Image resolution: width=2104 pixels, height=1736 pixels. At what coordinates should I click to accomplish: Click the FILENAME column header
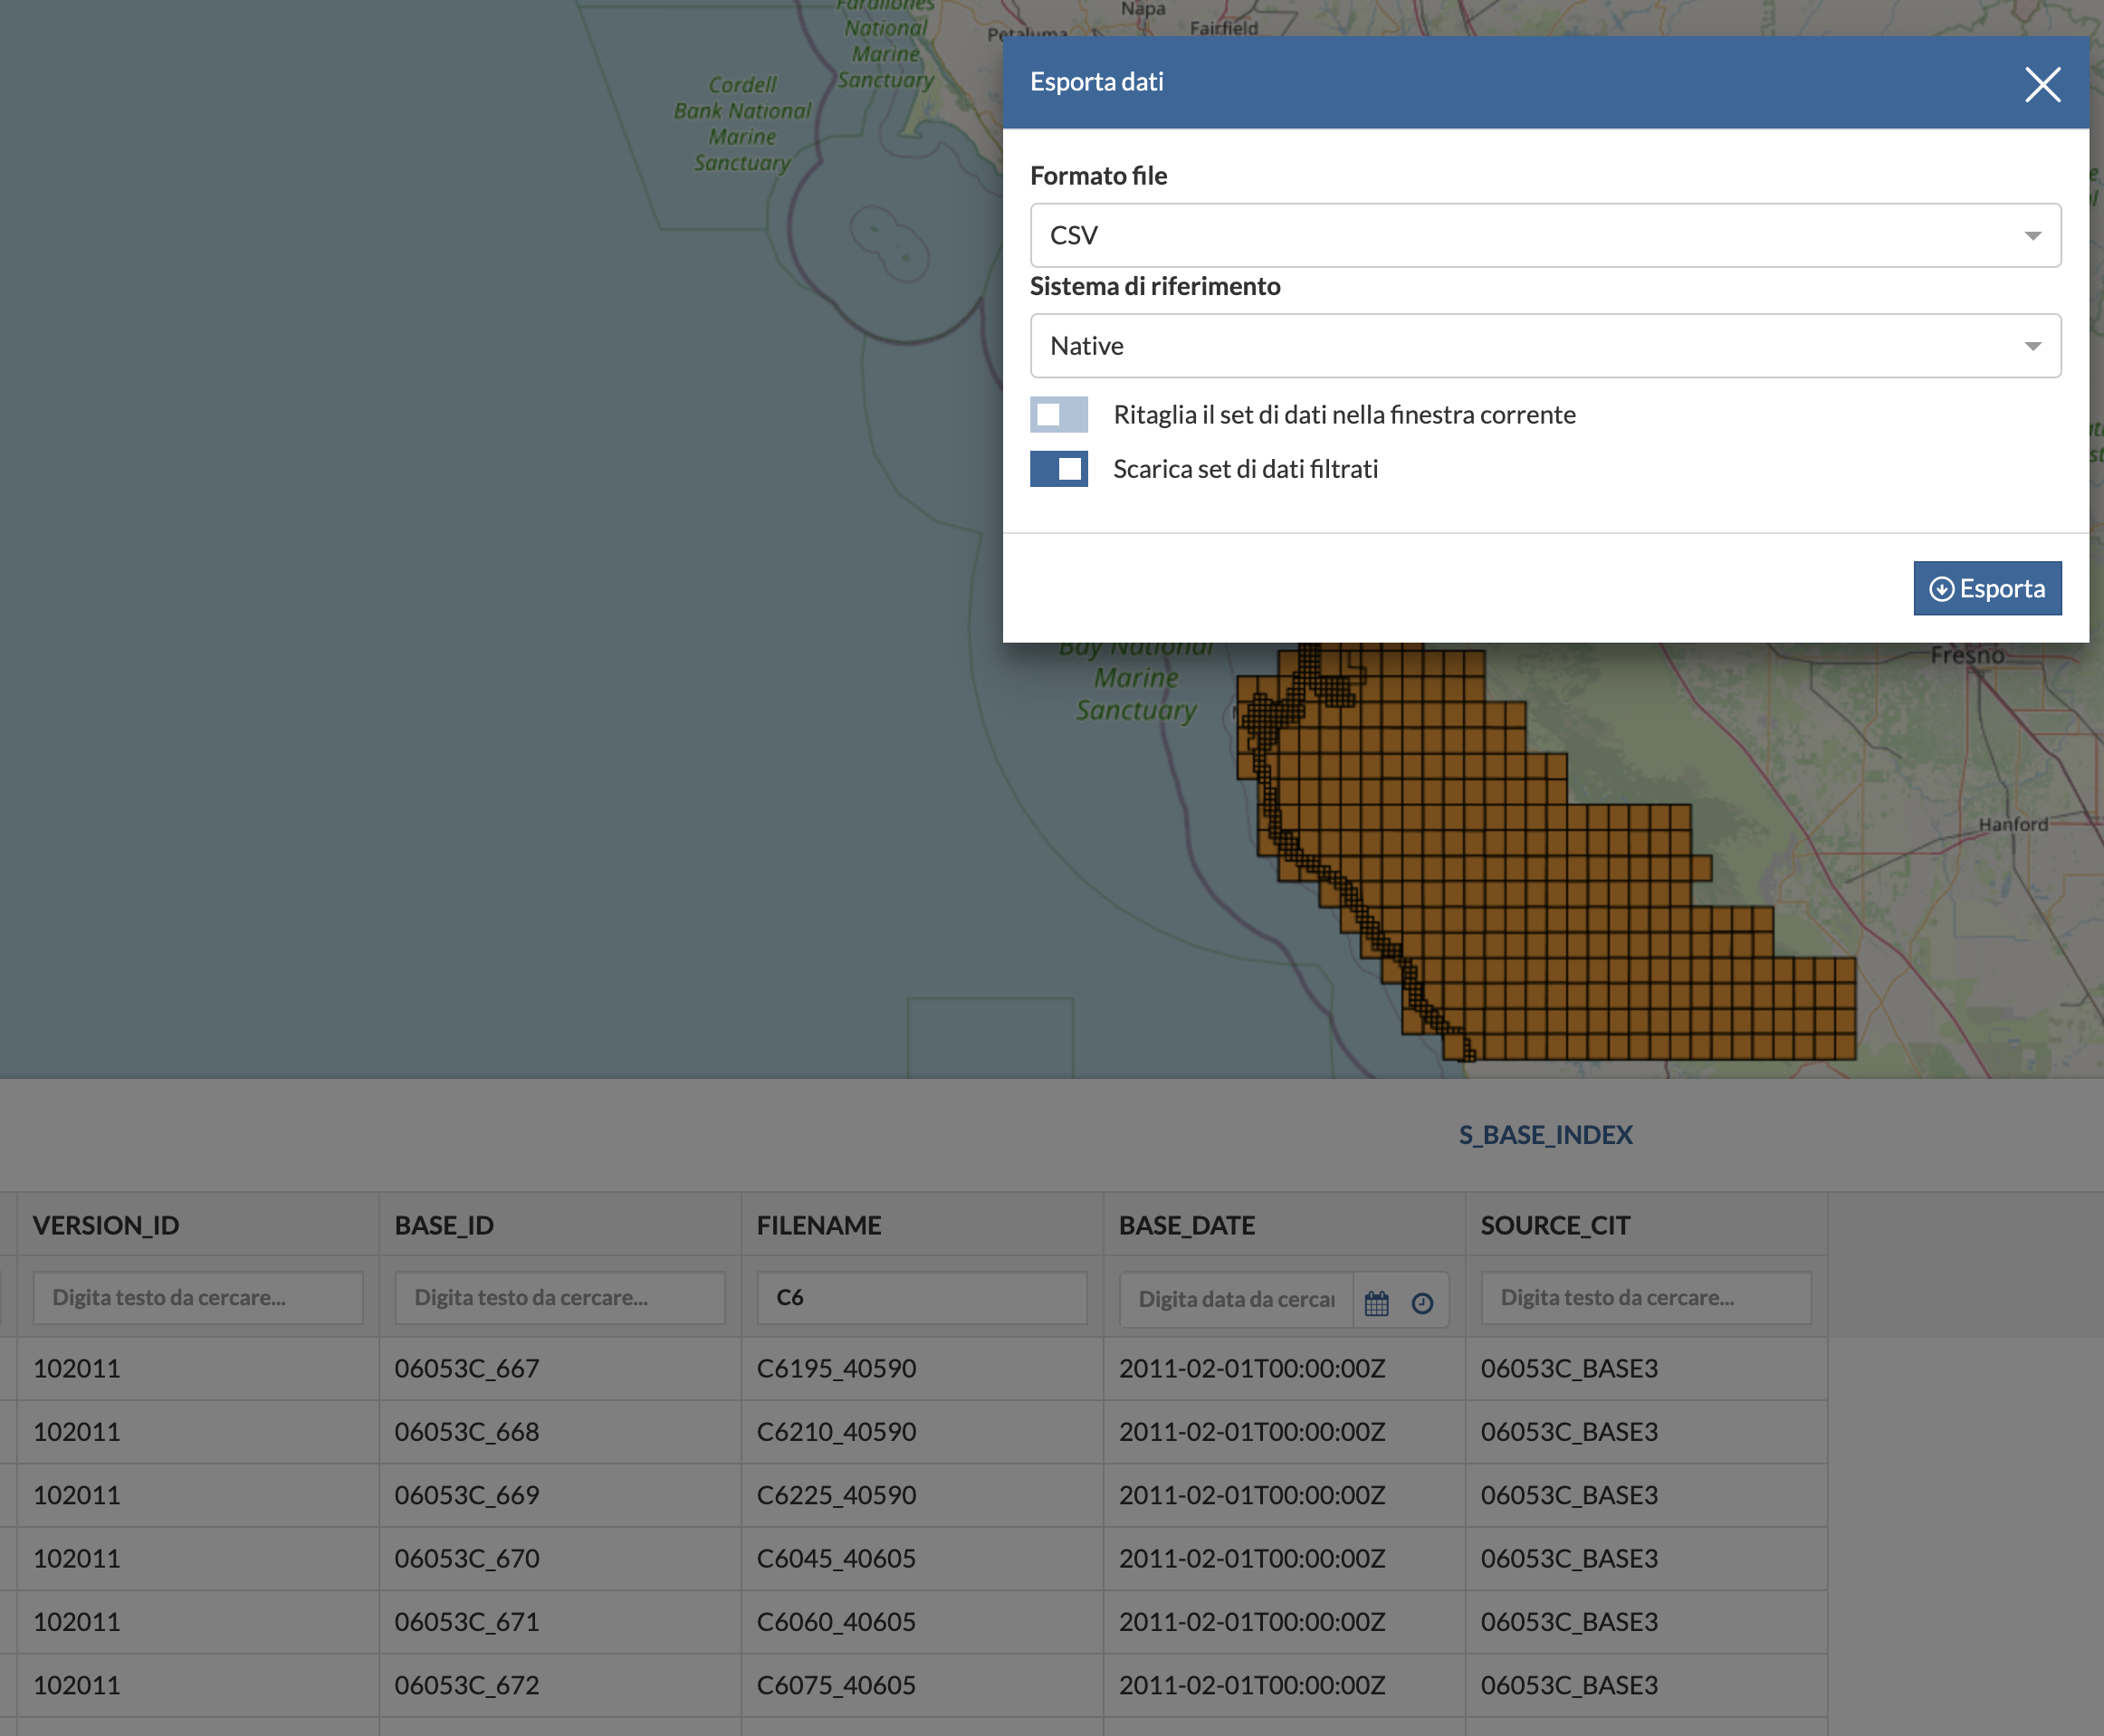pyautogui.click(x=922, y=1225)
